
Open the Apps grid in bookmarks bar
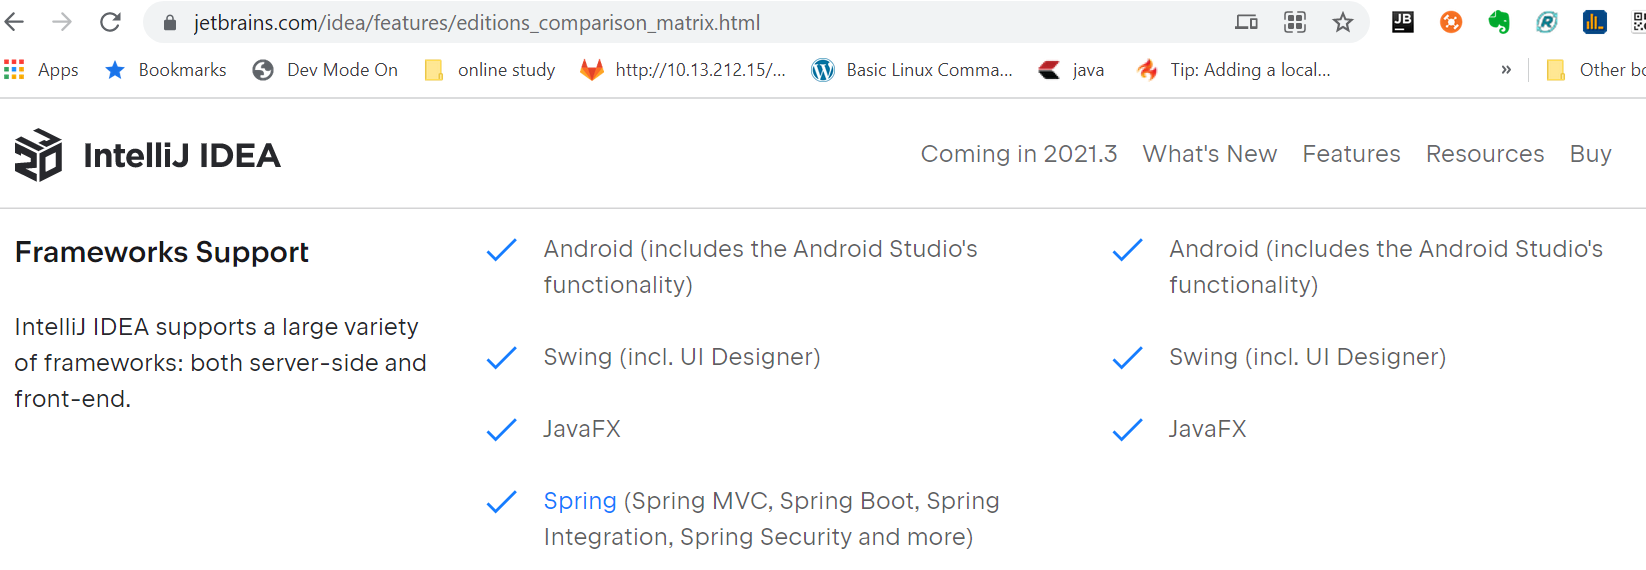41,70
